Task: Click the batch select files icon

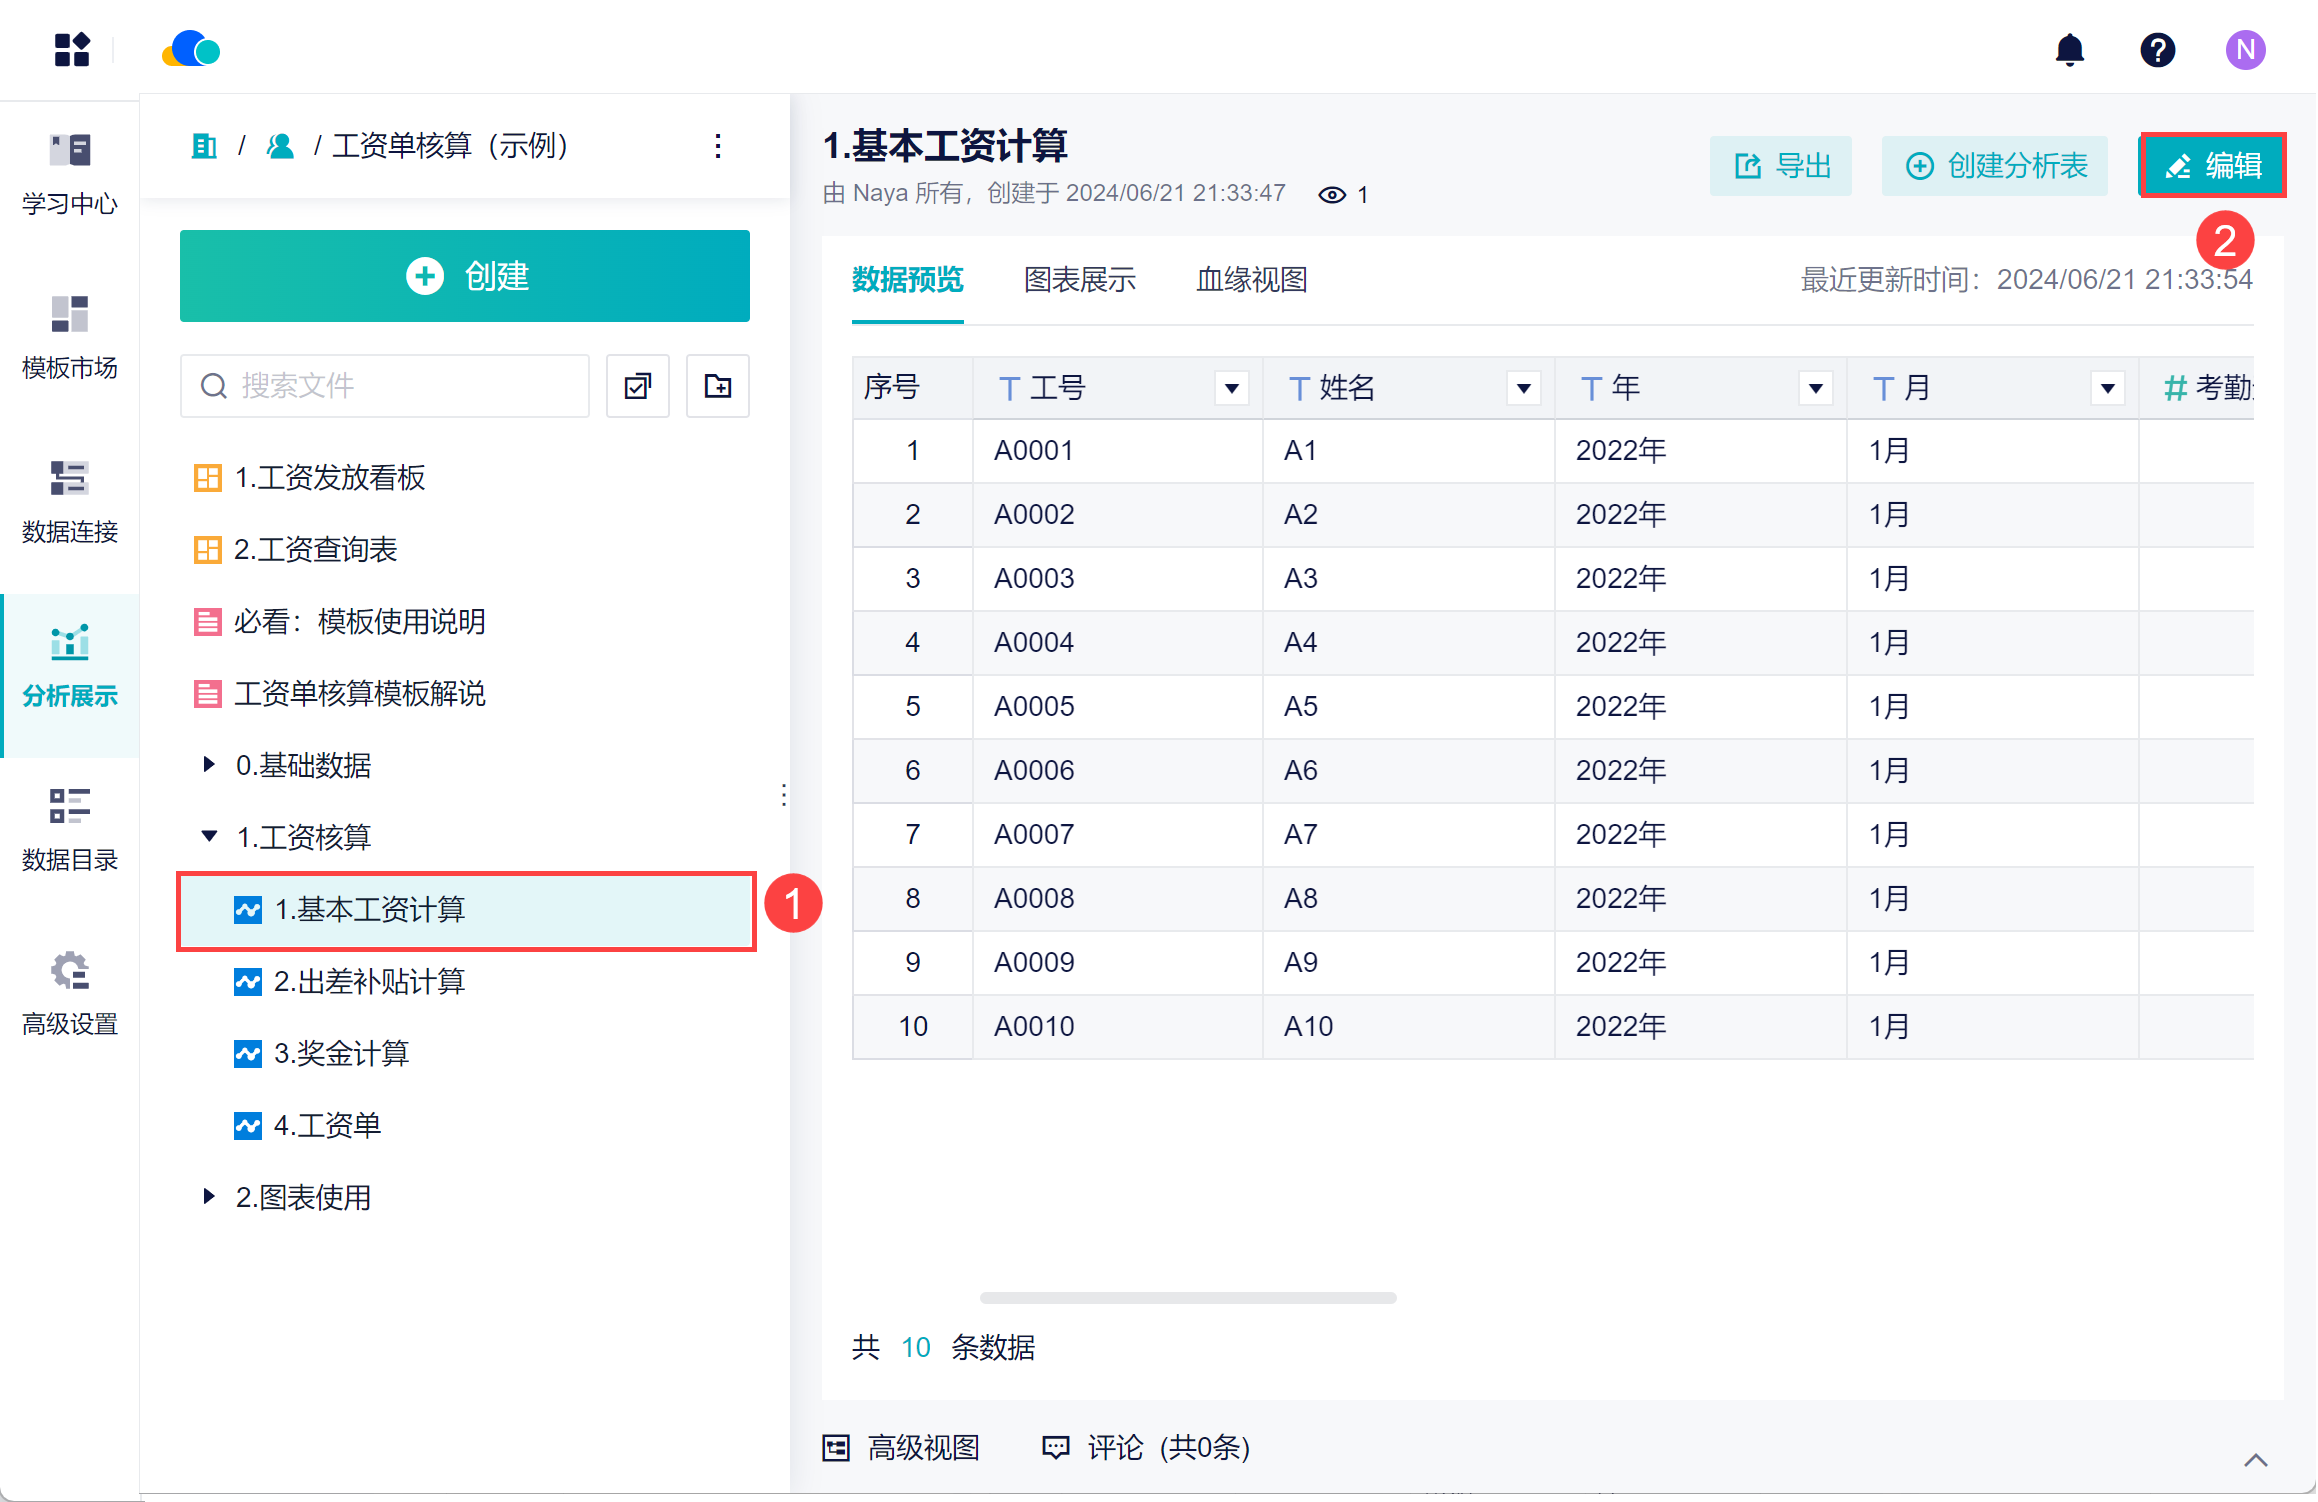Action: pos(637,386)
